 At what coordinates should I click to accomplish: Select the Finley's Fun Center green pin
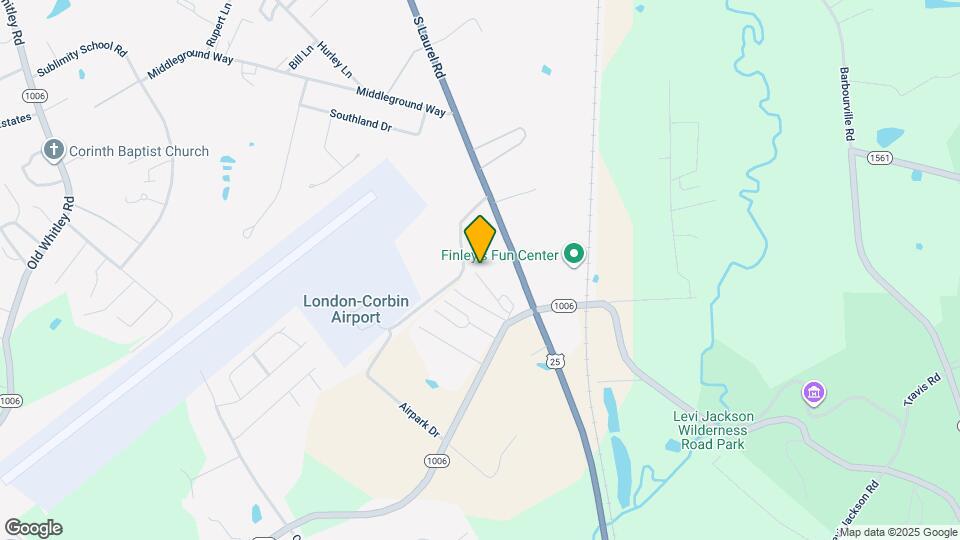coord(574,255)
